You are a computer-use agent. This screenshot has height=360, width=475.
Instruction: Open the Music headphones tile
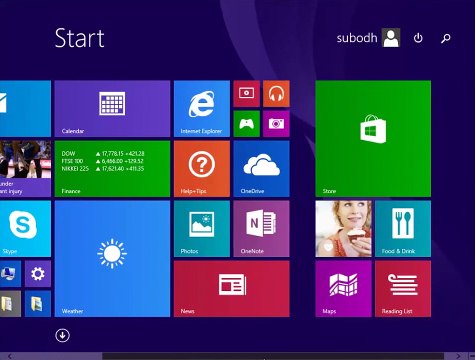pyautogui.click(x=276, y=93)
